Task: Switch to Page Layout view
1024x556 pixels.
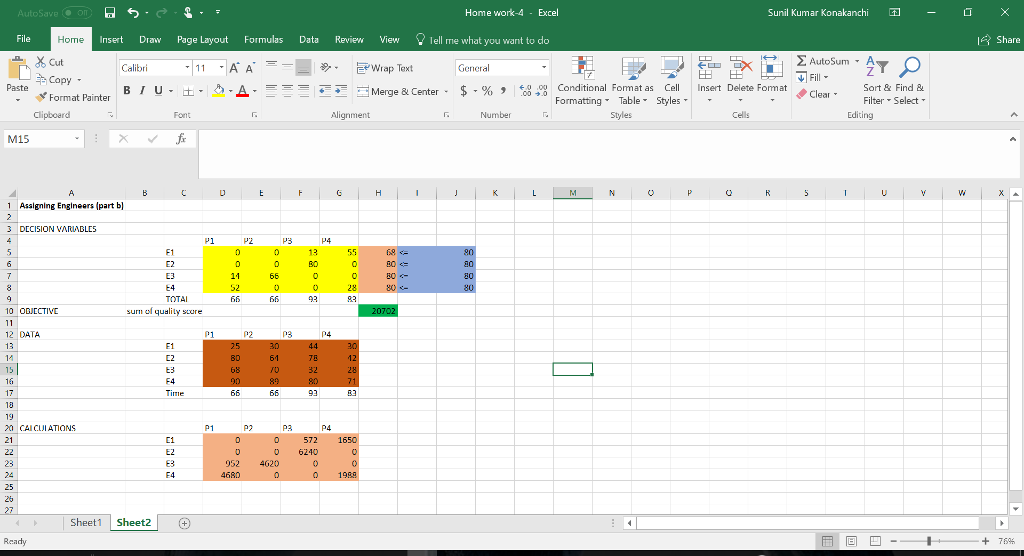Action: [x=851, y=541]
